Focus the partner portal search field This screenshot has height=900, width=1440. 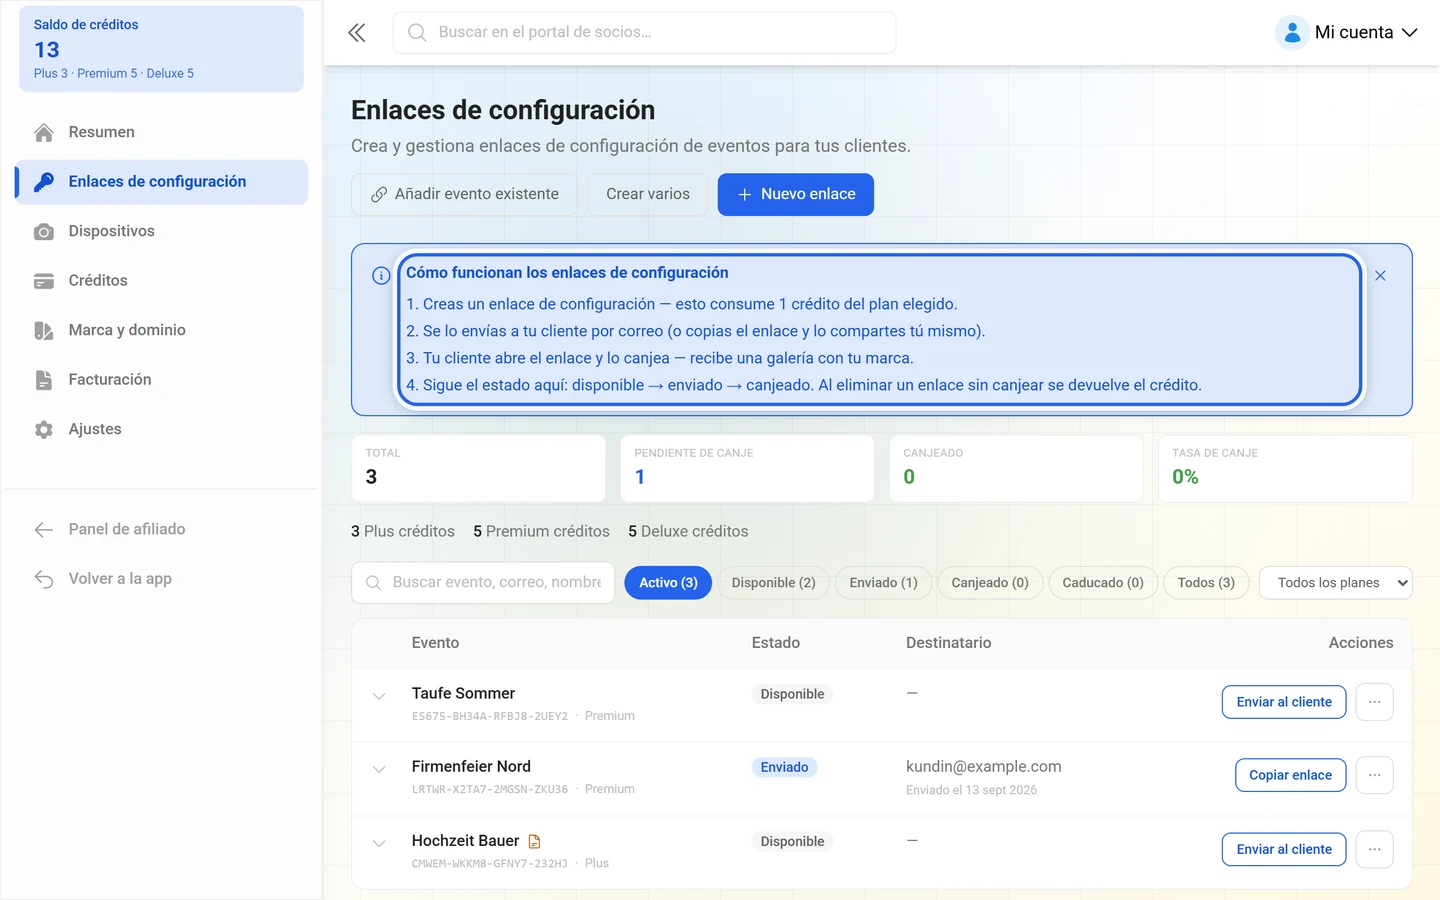click(x=645, y=33)
